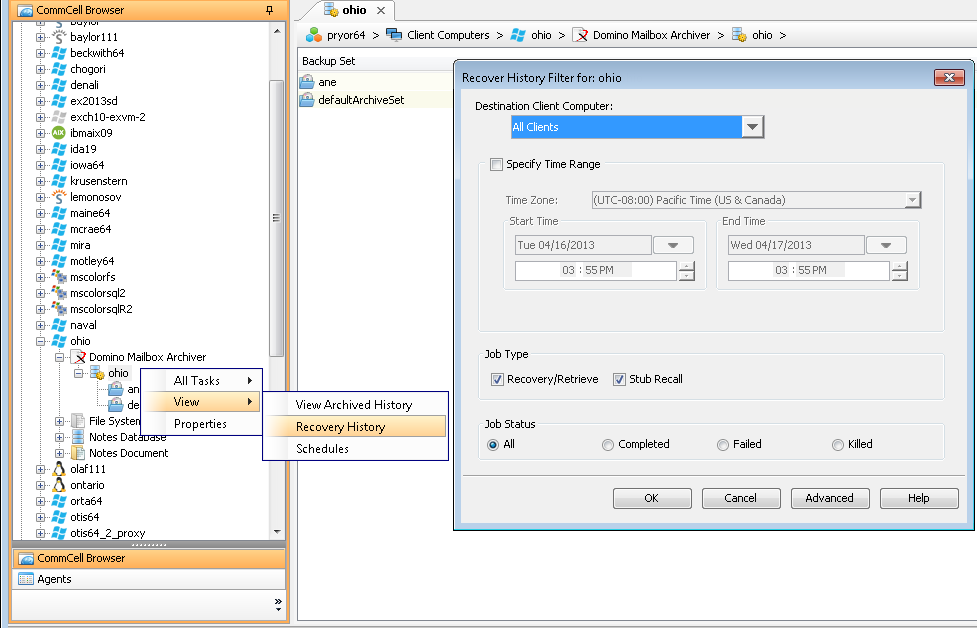
Task: Click the mscolorsql2 cluster client icon
Action: point(59,293)
